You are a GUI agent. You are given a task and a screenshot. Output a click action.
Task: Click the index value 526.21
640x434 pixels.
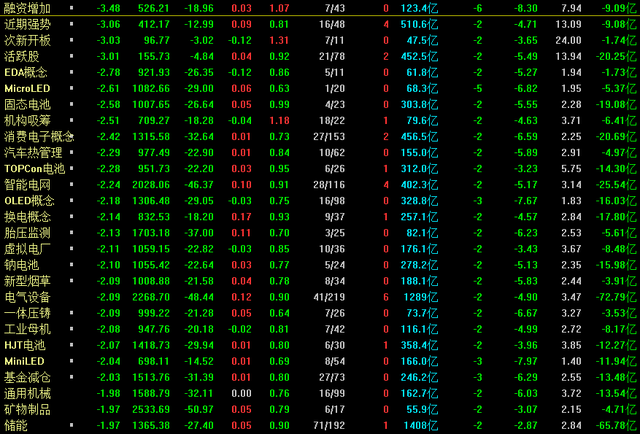(154, 8)
